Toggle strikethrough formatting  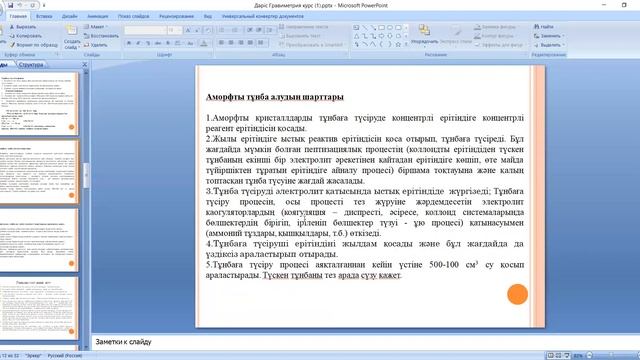[x=158, y=43]
